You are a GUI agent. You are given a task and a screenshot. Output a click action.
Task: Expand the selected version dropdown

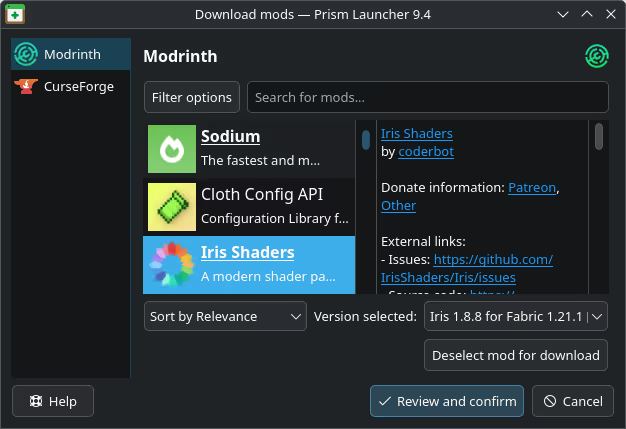[515, 316]
